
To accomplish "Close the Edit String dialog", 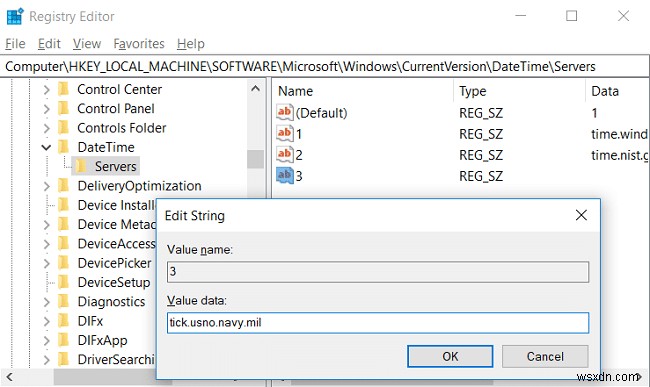I will (581, 215).
